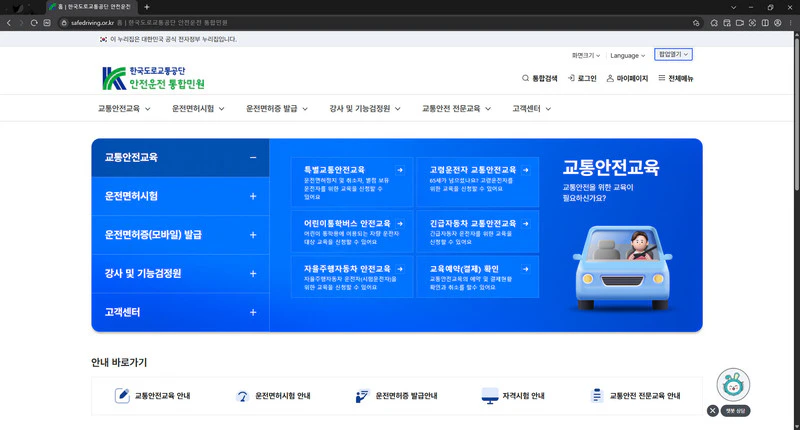Click the login arrow icon beside 로그인
The image size is (800, 430).
[x=571, y=78]
